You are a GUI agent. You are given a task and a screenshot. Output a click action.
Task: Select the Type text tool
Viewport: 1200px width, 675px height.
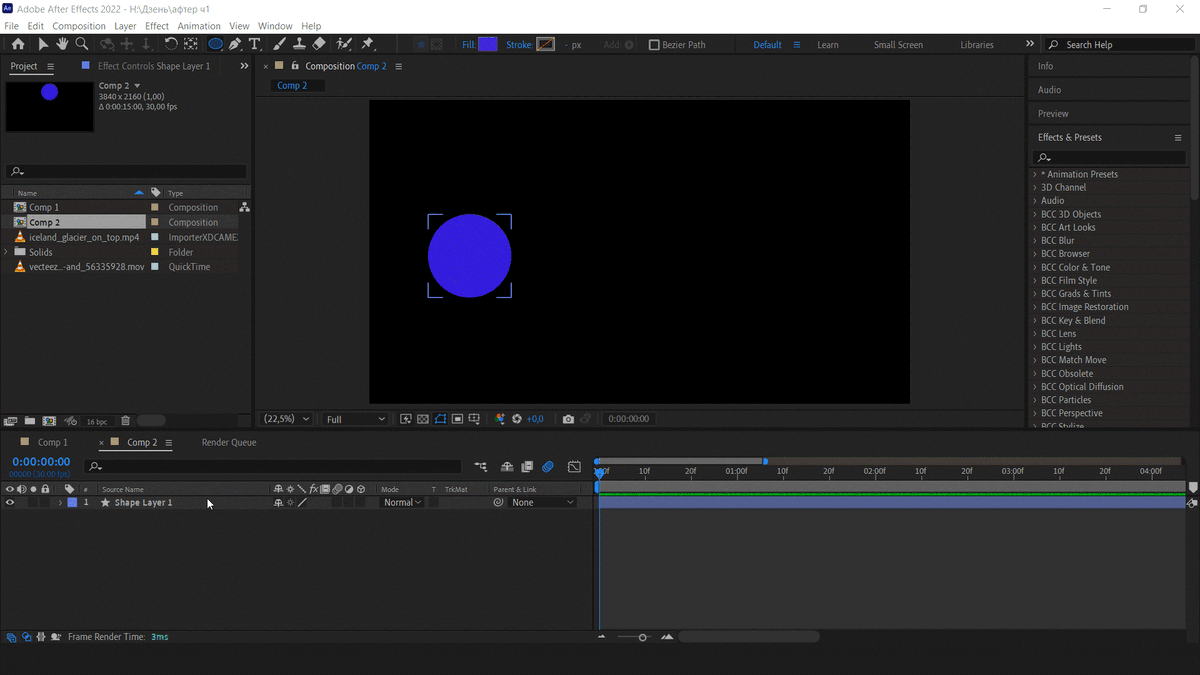(x=255, y=44)
